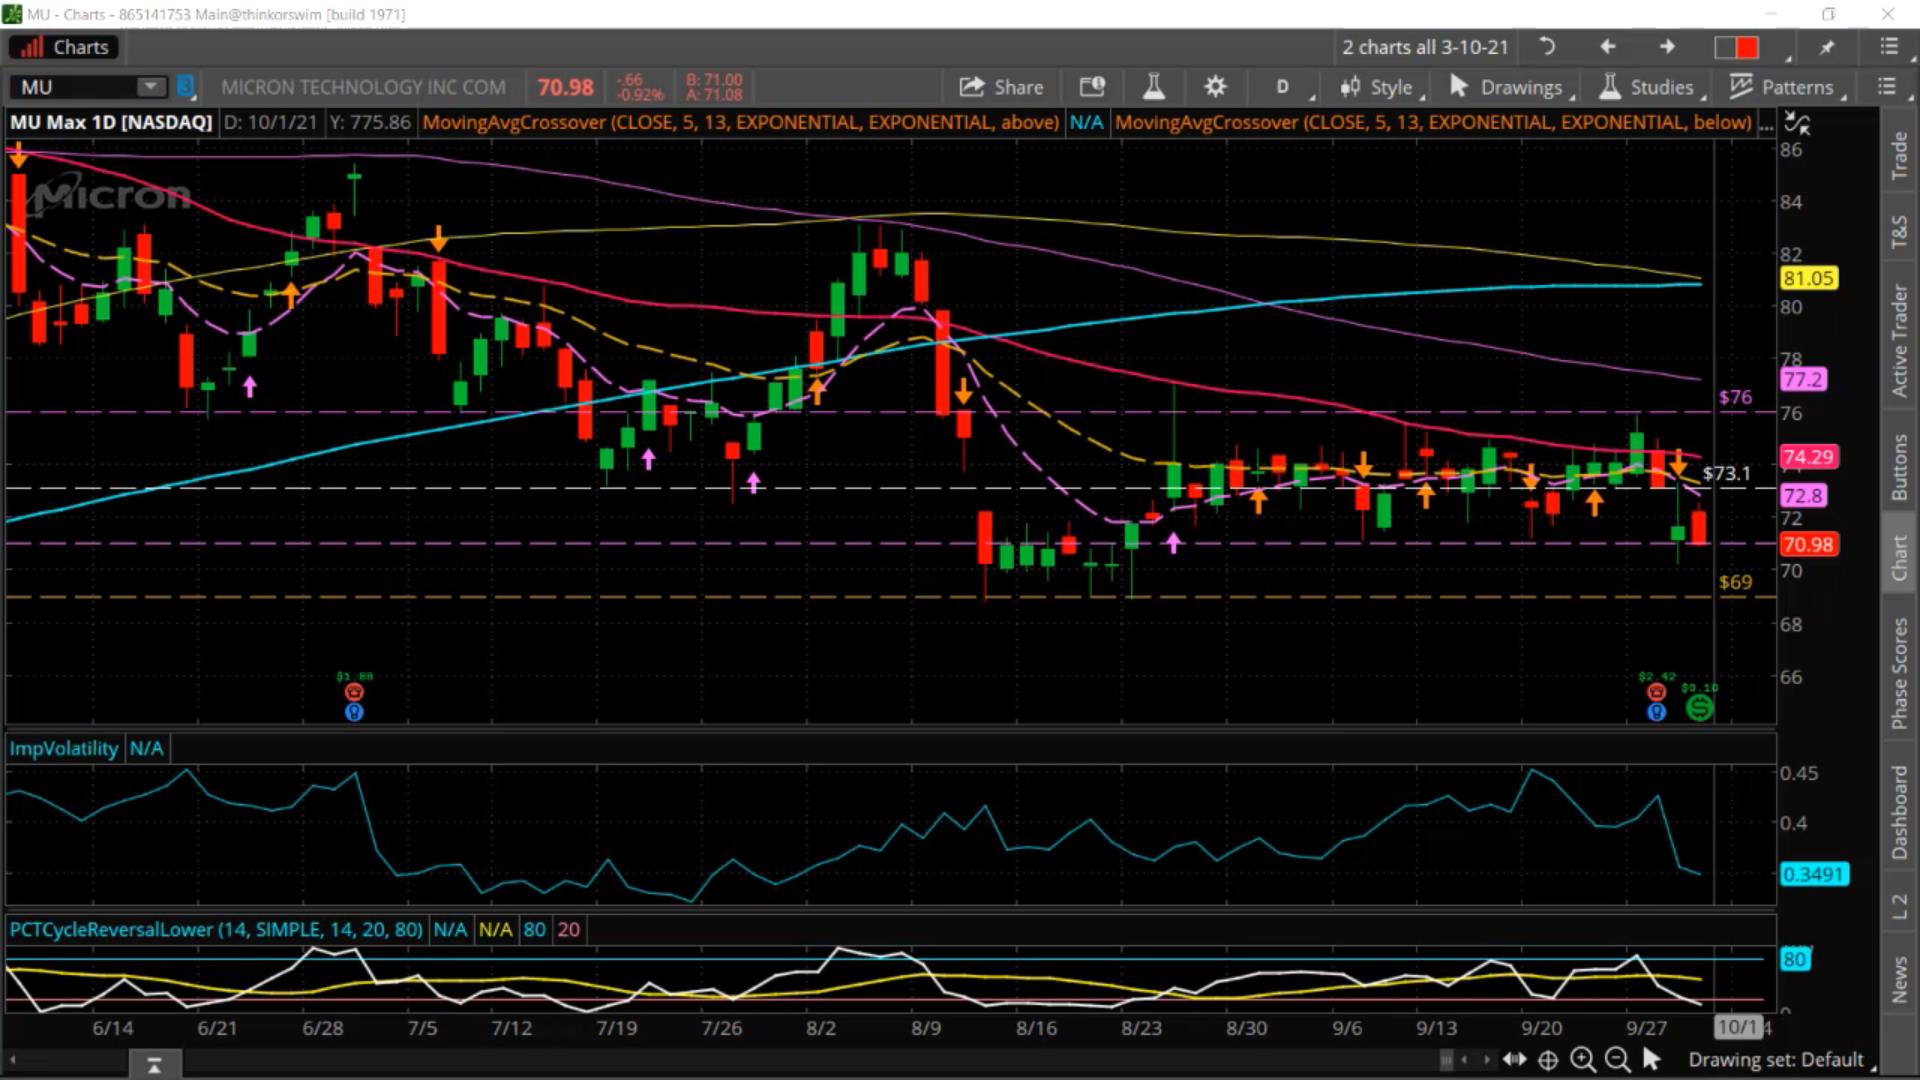Image resolution: width=1920 pixels, height=1080 pixels.
Task: Click the red earnings phone icon near 9/27
Action: pos(1657,692)
